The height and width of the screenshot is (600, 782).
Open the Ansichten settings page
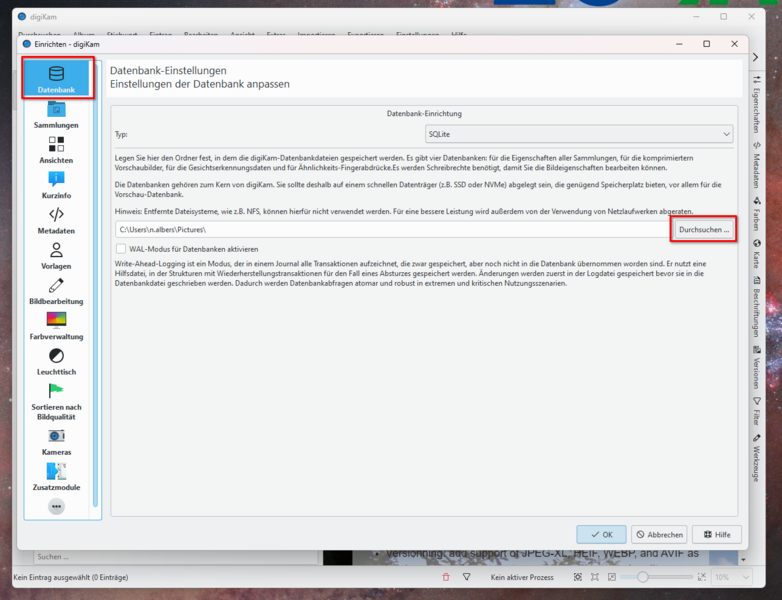(56, 150)
